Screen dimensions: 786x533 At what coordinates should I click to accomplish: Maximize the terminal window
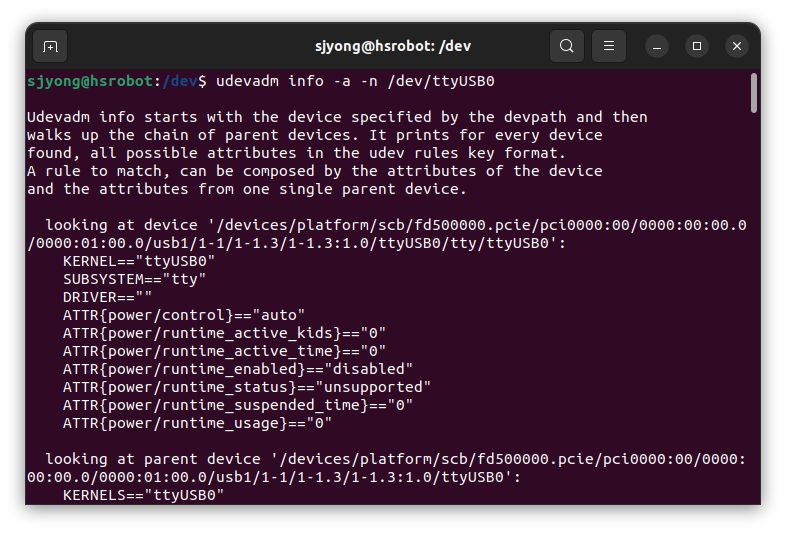(x=697, y=46)
